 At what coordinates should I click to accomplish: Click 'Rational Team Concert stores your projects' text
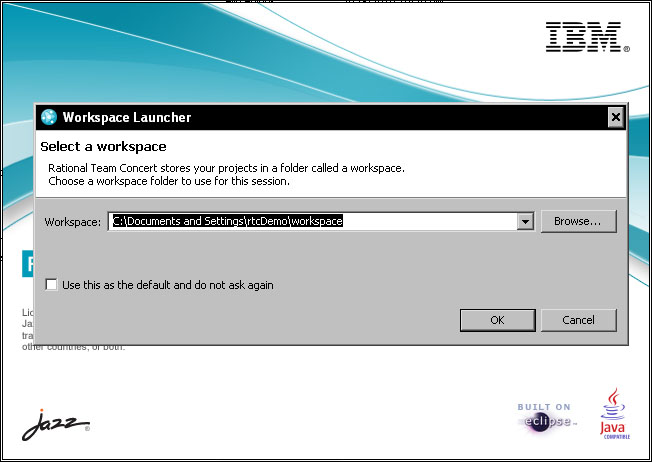pos(226,168)
